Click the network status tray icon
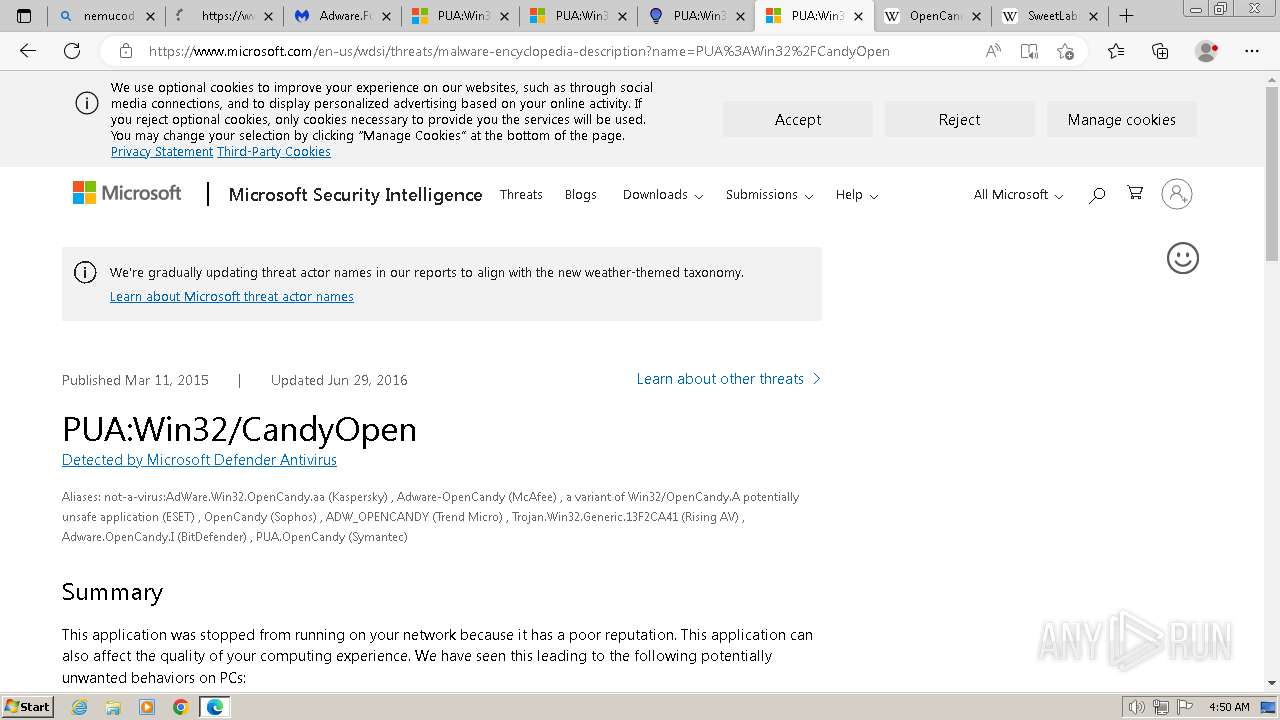This screenshot has height=720, width=1280. [1161, 707]
